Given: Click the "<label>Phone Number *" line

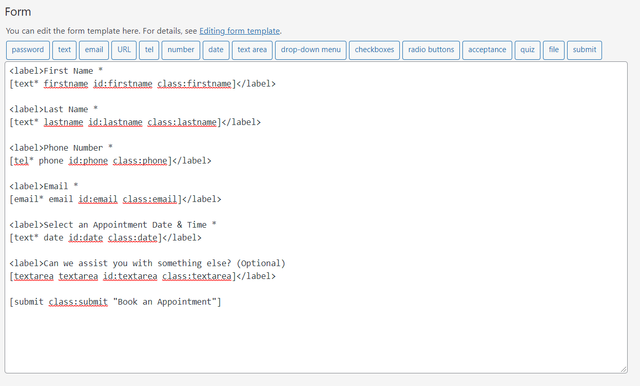Looking at the screenshot, I should click(61, 148).
